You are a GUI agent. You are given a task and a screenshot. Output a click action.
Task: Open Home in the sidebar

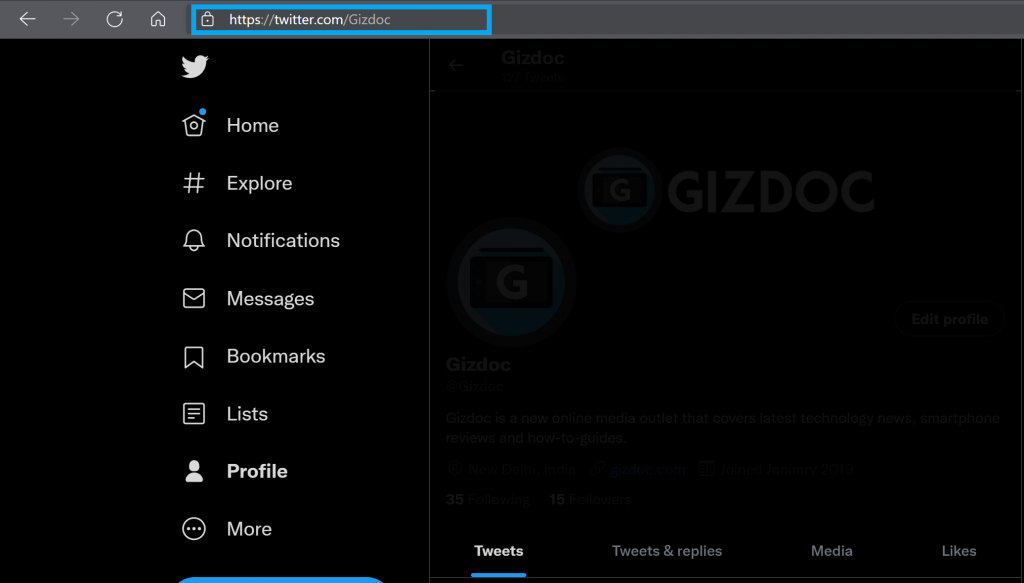point(231,125)
